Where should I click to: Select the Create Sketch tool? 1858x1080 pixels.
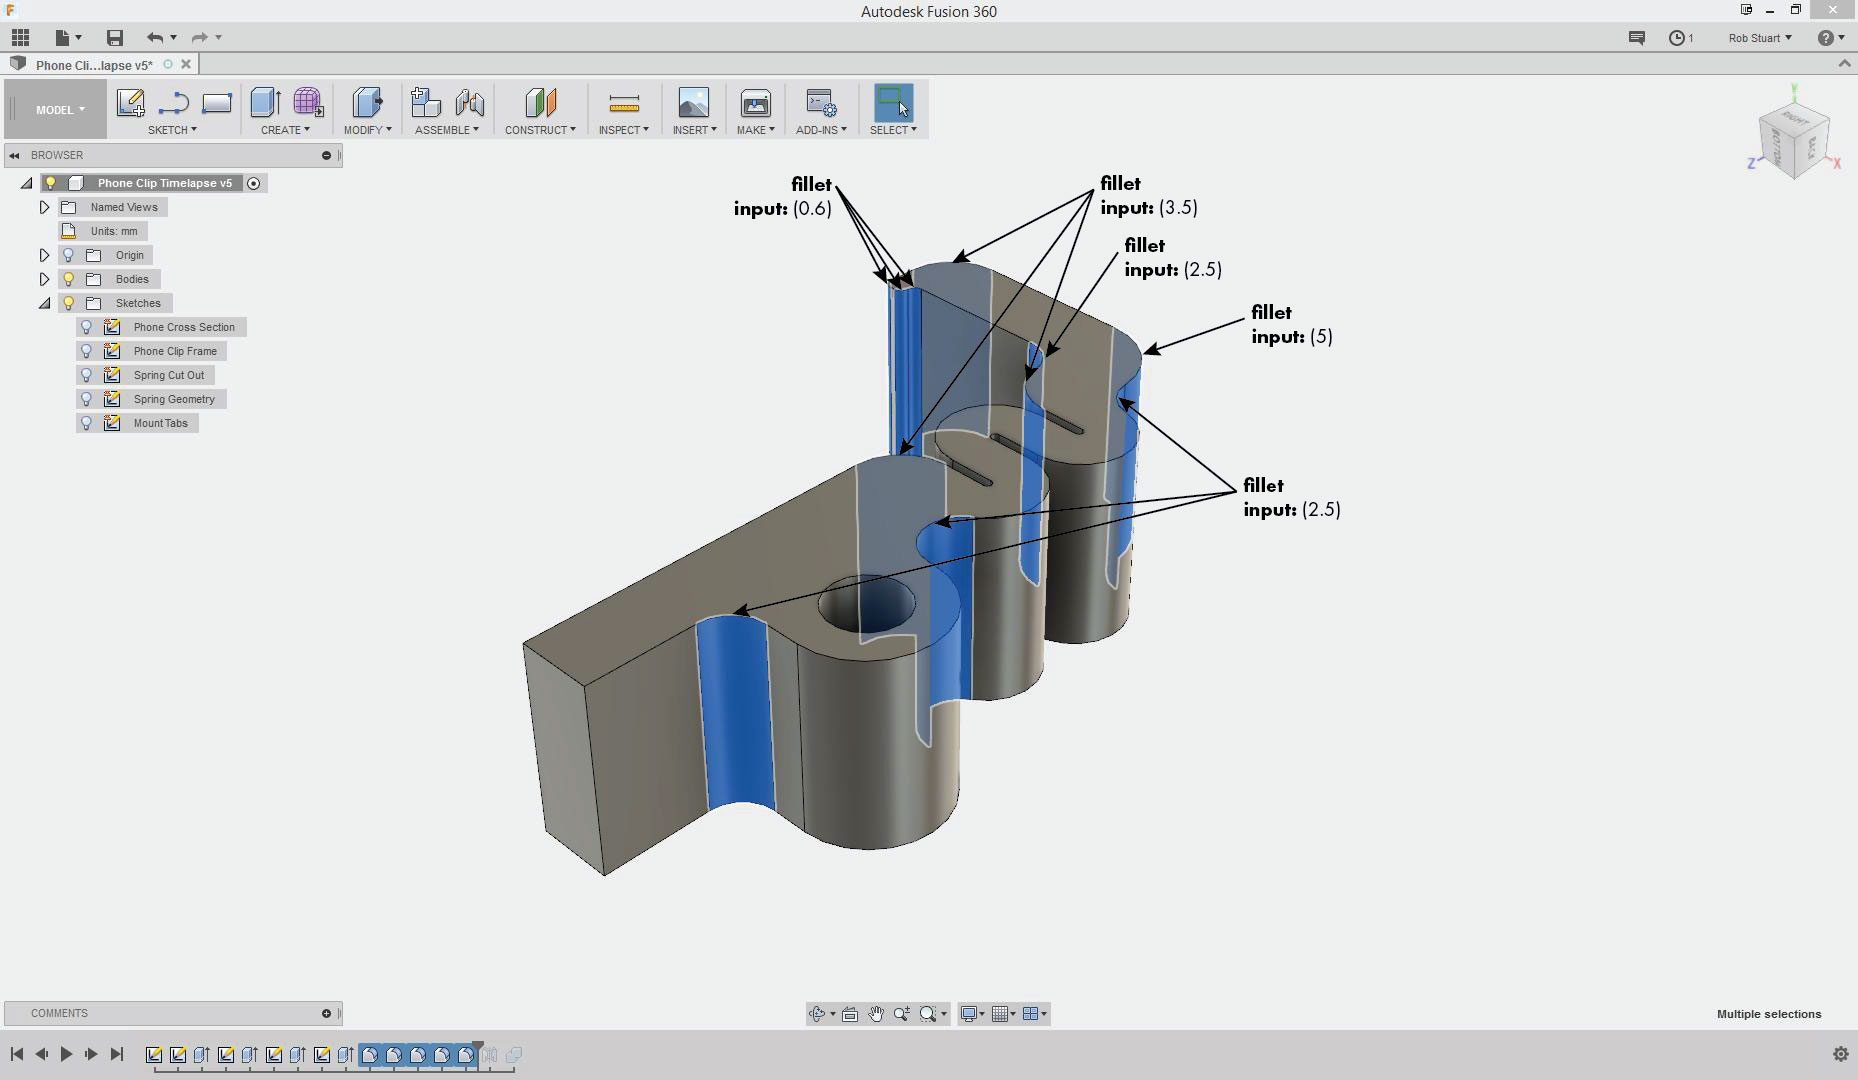(x=130, y=103)
